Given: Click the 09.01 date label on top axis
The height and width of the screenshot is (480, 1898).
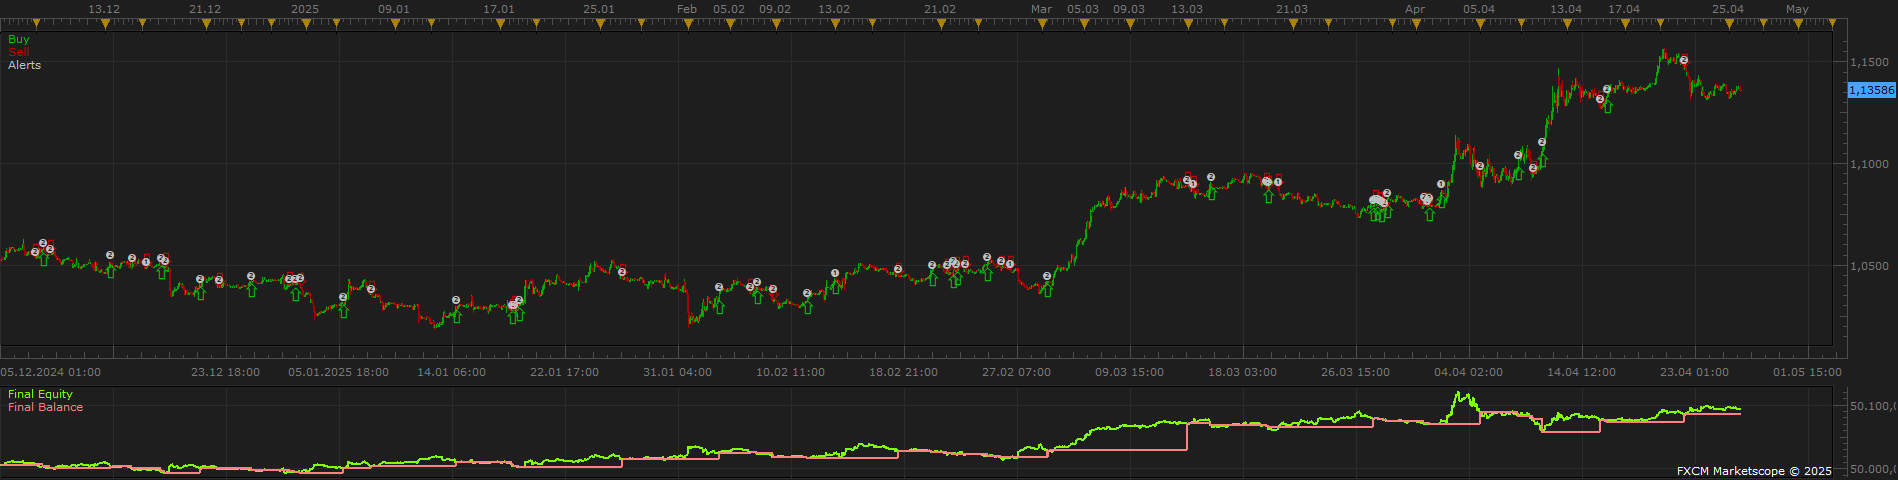Looking at the screenshot, I should click(394, 9).
